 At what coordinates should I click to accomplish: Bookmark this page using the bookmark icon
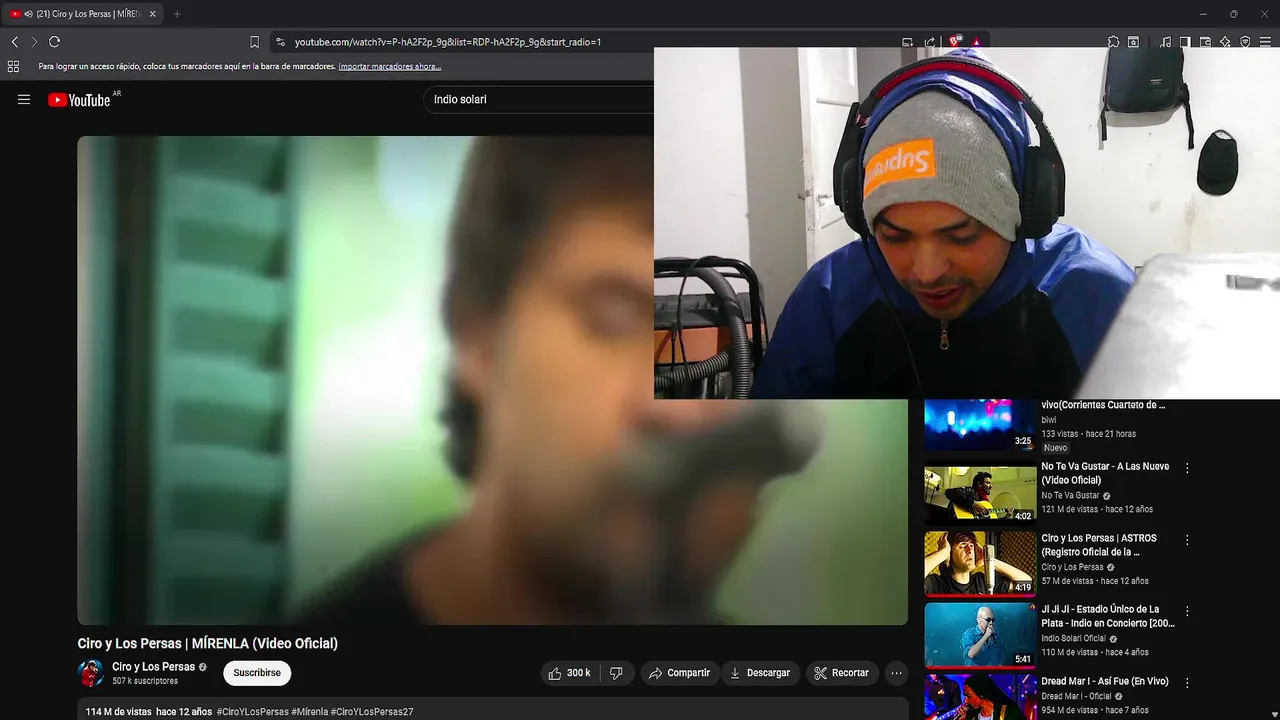coord(255,42)
